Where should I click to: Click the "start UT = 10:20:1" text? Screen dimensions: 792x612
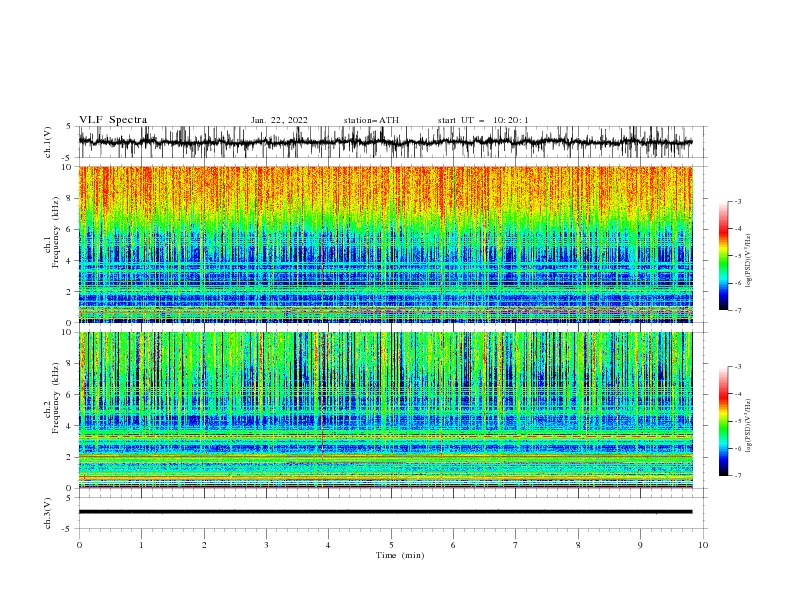tap(483, 120)
